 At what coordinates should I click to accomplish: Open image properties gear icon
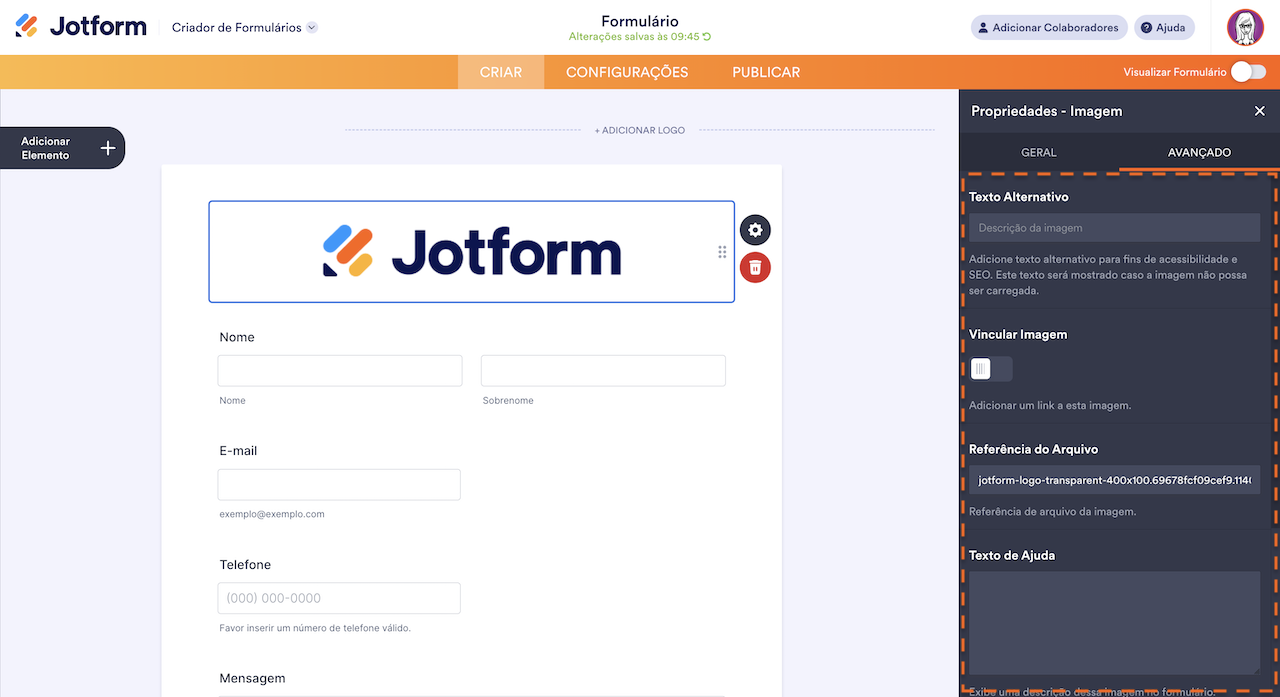[755, 230]
